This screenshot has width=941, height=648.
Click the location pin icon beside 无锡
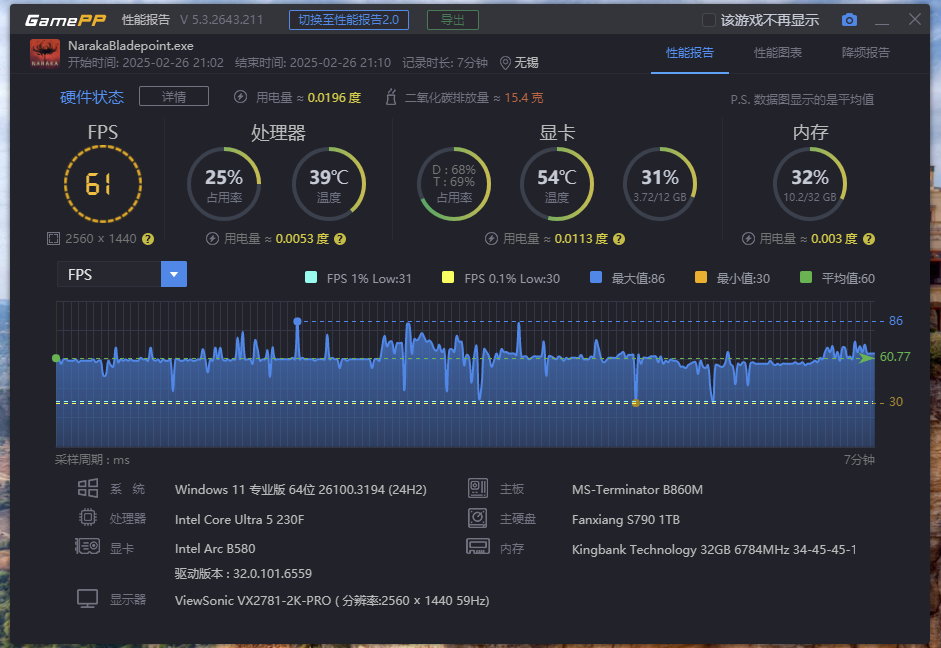[505, 63]
